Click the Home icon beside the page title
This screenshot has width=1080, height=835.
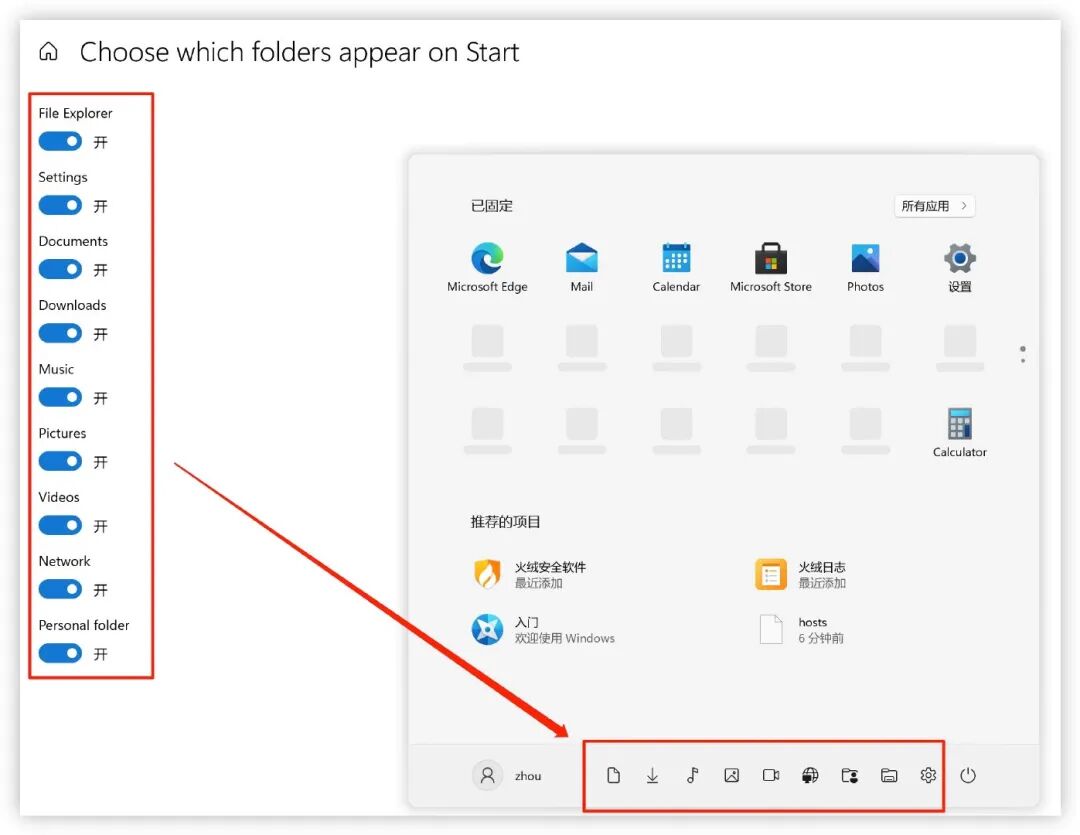click(48, 52)
